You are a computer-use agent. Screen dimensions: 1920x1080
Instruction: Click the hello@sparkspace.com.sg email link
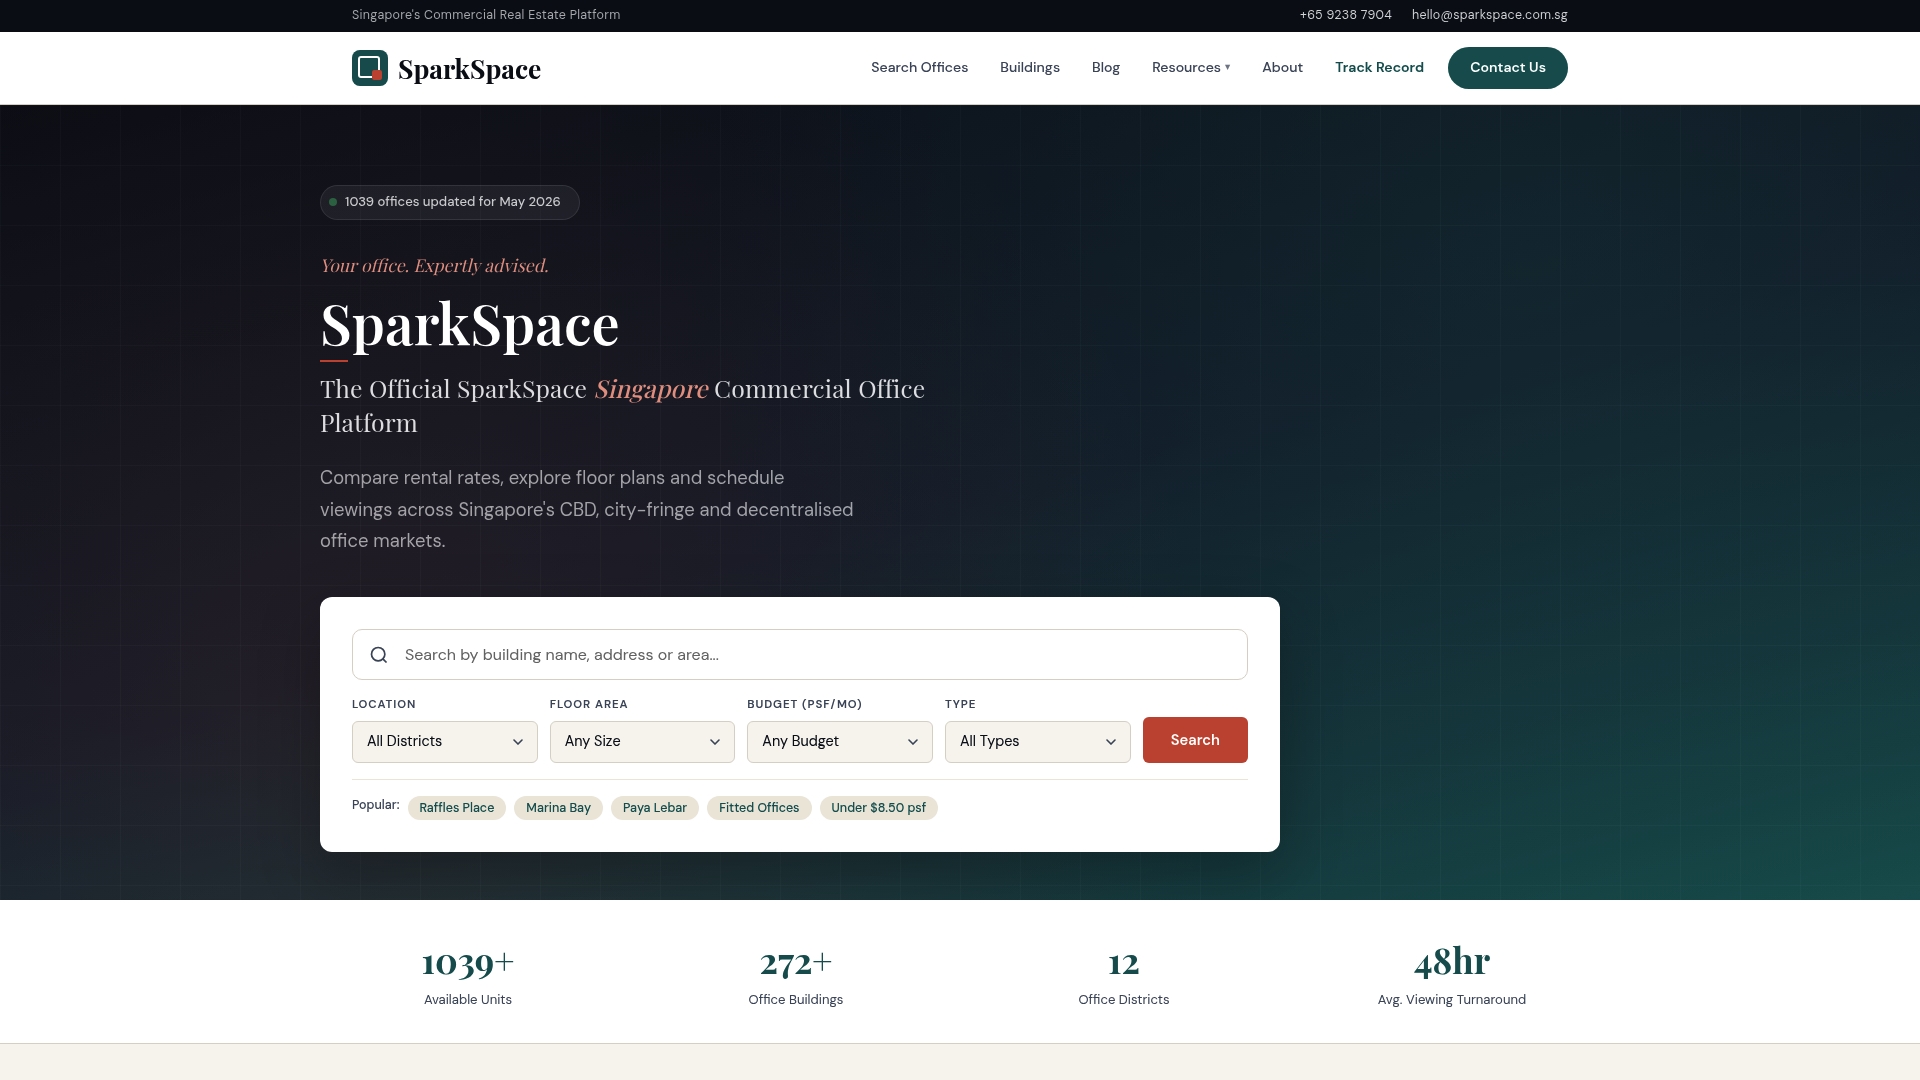1490,15
